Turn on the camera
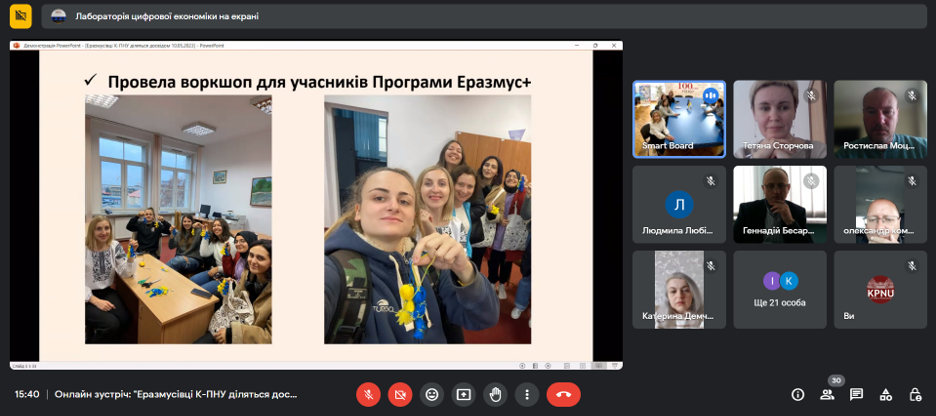 click(x=400, y=394)
